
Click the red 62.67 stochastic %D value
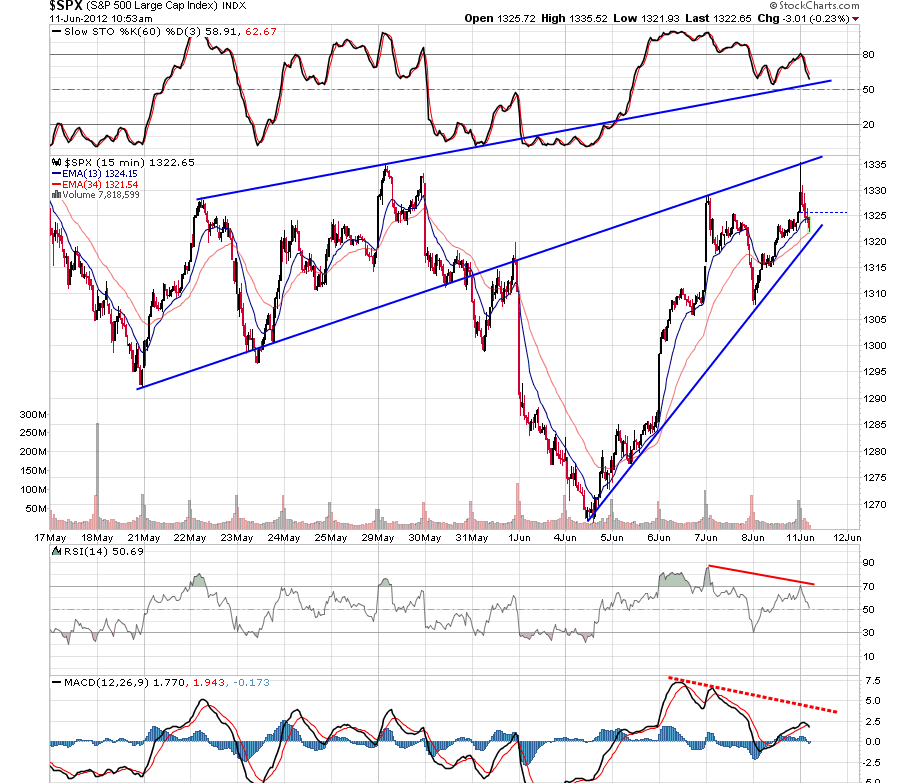click(x=261, y=32)
